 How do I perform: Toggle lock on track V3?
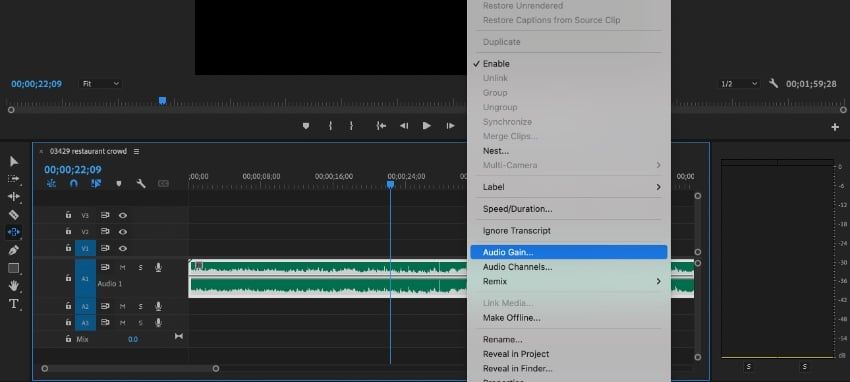click(68, 215)
